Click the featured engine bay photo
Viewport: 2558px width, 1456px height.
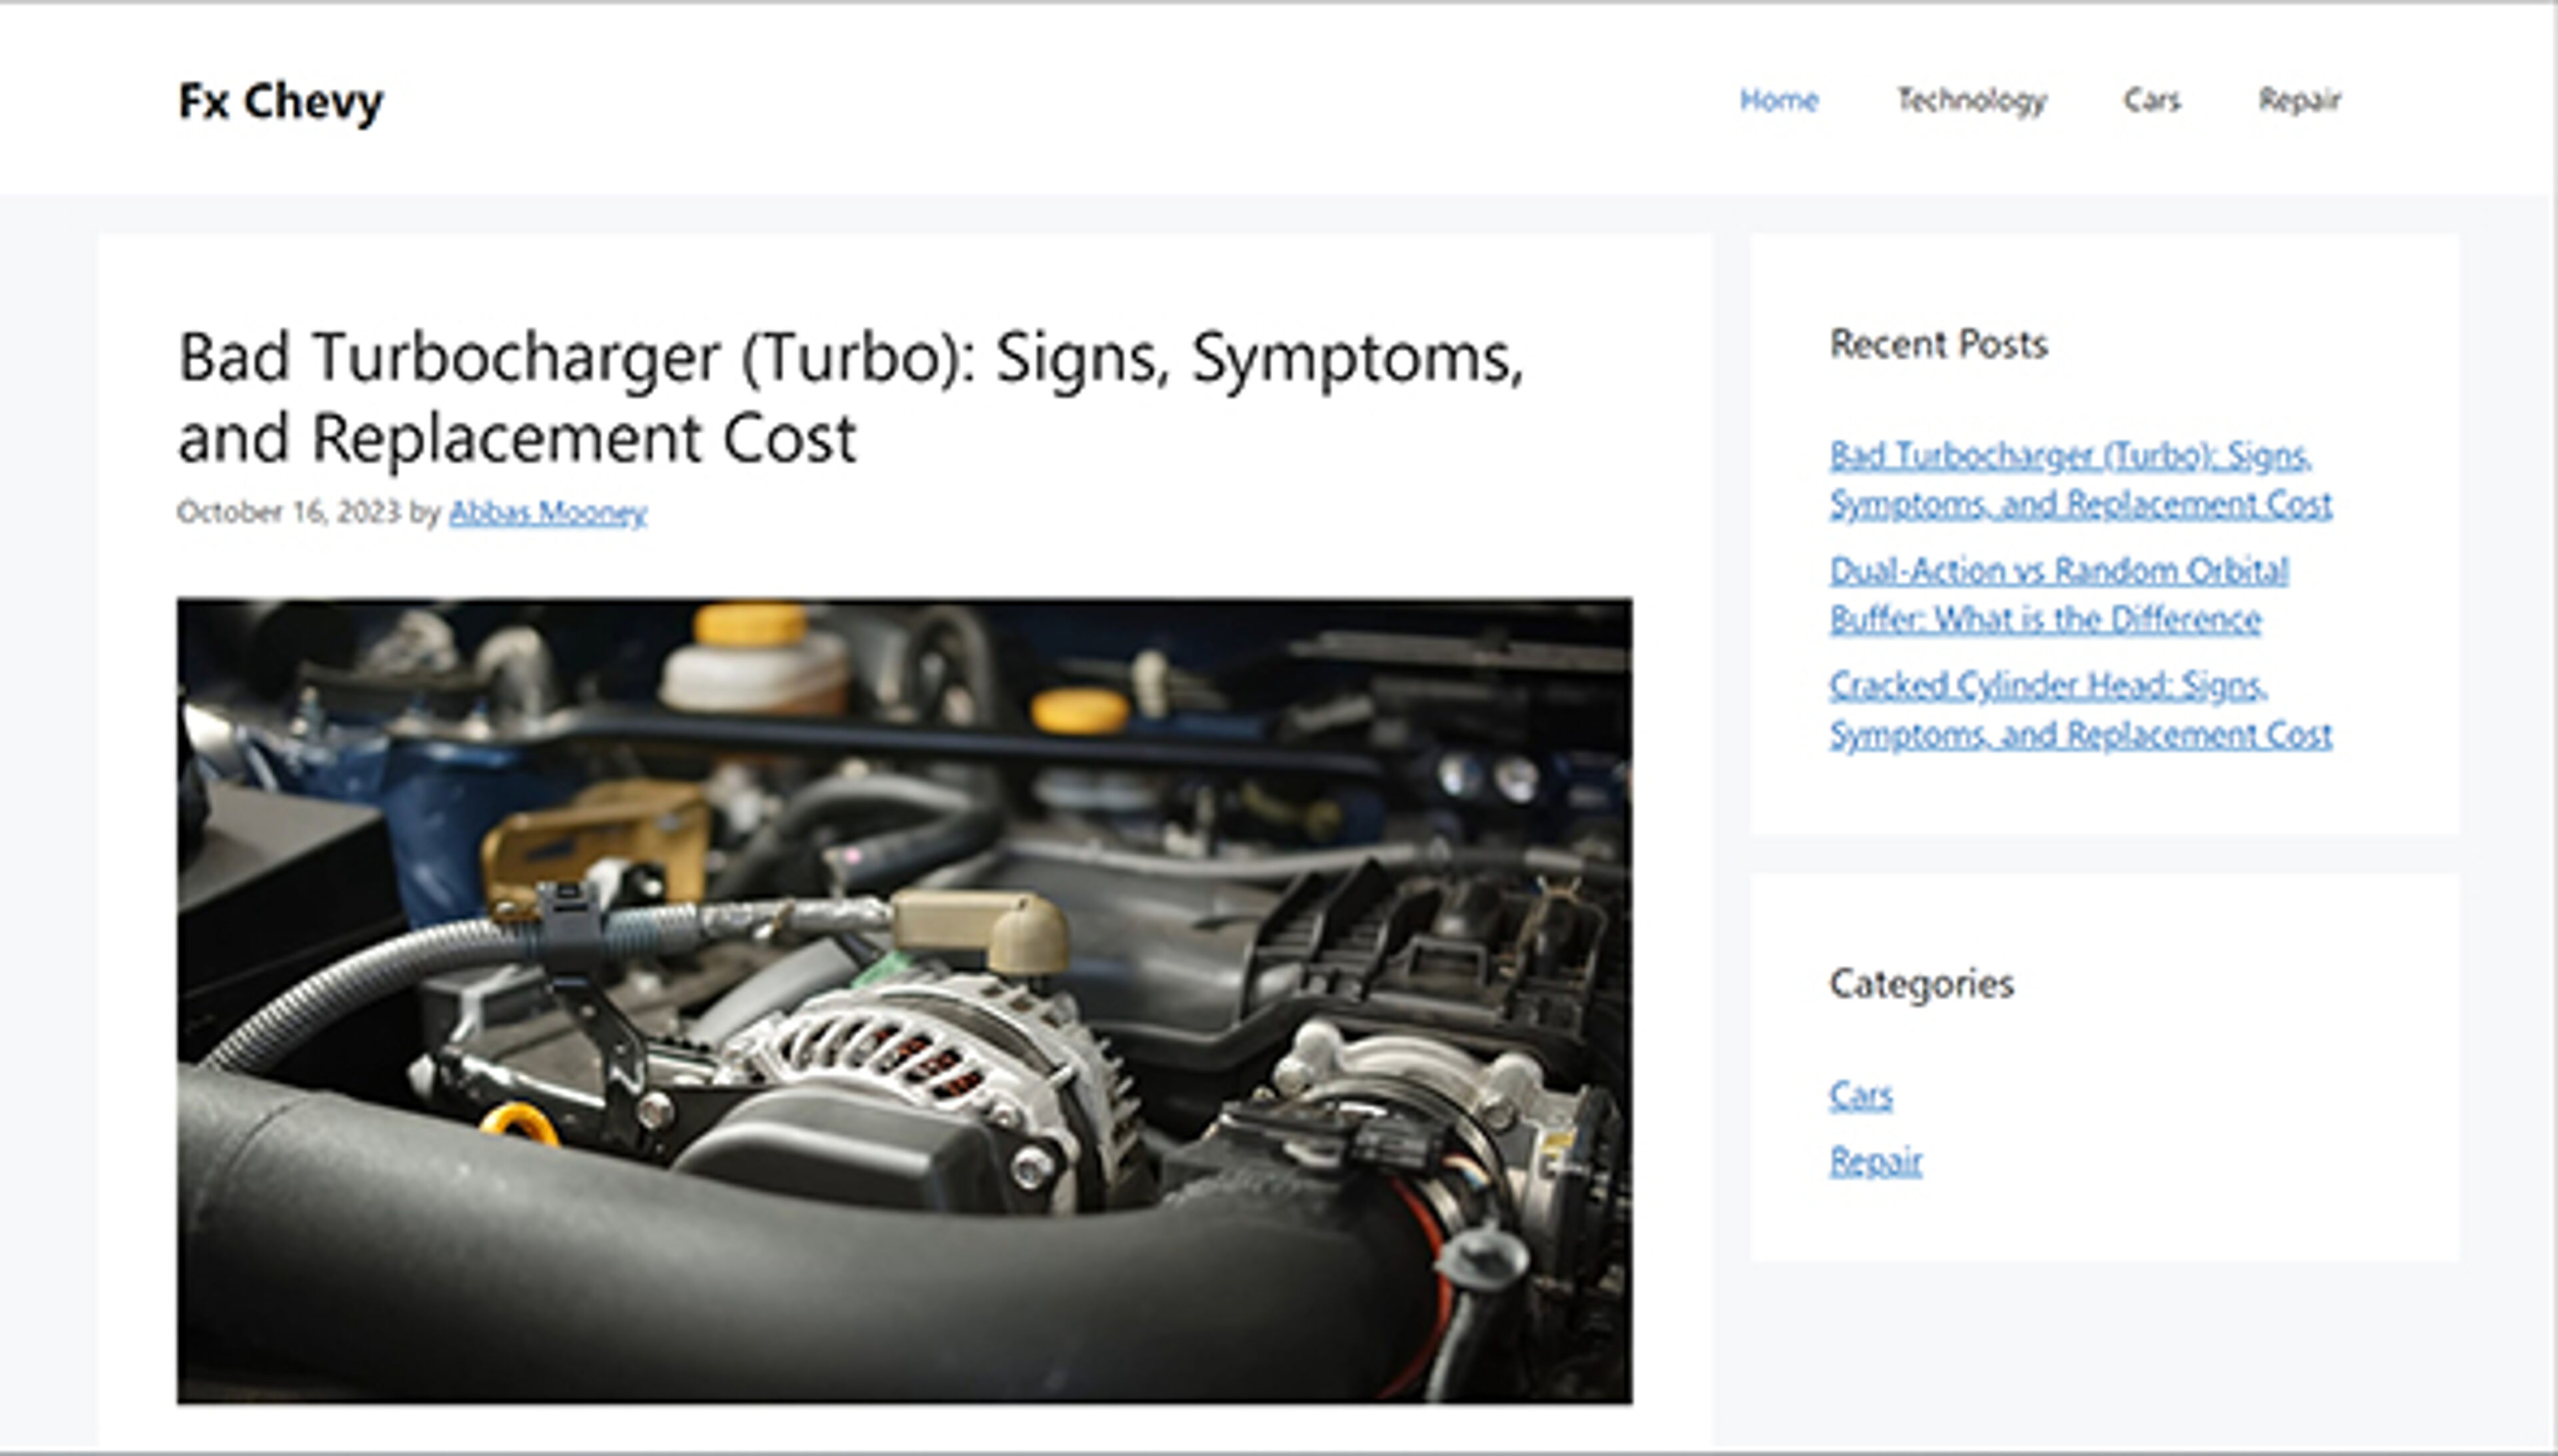(904, 1000)
